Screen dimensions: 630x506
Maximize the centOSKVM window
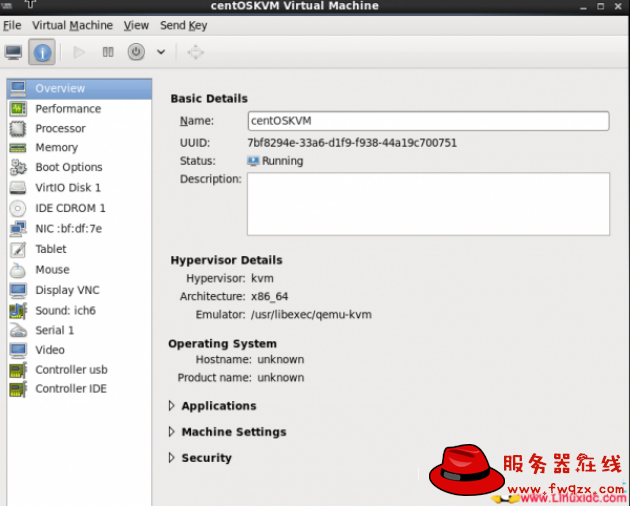[601, 6]
